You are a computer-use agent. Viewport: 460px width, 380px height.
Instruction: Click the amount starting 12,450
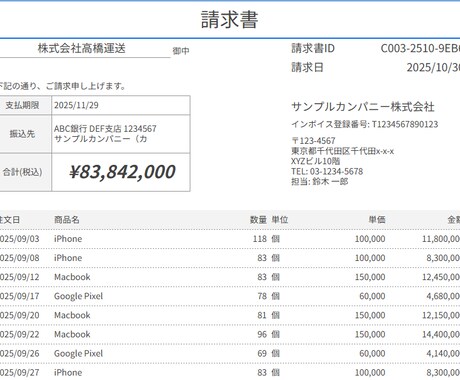point(441,277)
